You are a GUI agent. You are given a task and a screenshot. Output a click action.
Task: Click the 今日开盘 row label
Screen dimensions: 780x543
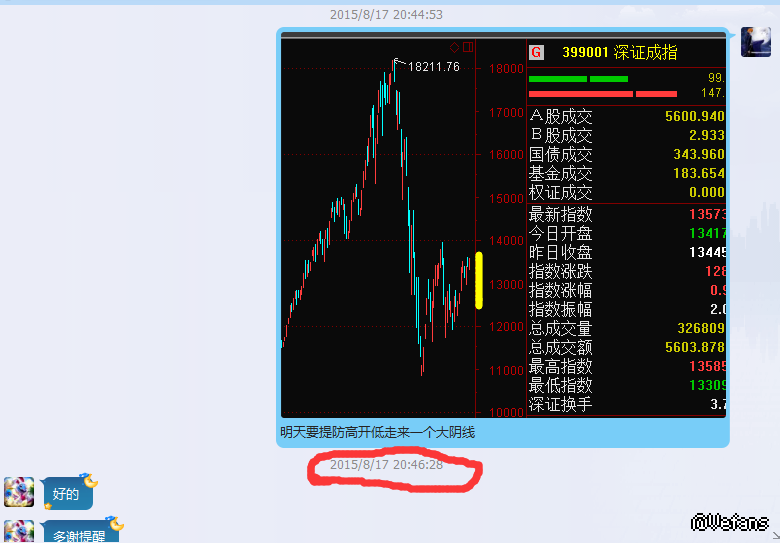(x=561, y=233)
